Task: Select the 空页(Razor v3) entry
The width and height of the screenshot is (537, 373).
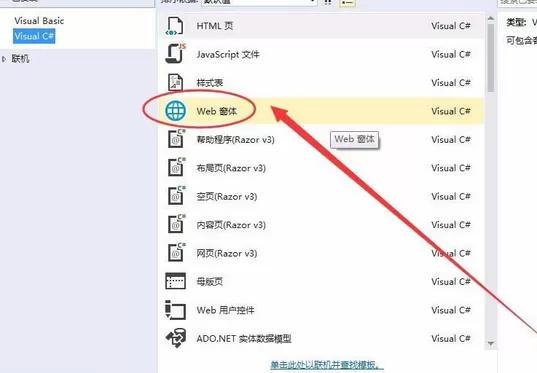Action: tap(227, 197)
